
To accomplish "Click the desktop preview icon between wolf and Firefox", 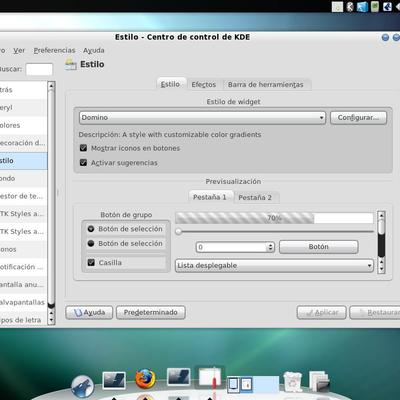I will click(114, 381).
